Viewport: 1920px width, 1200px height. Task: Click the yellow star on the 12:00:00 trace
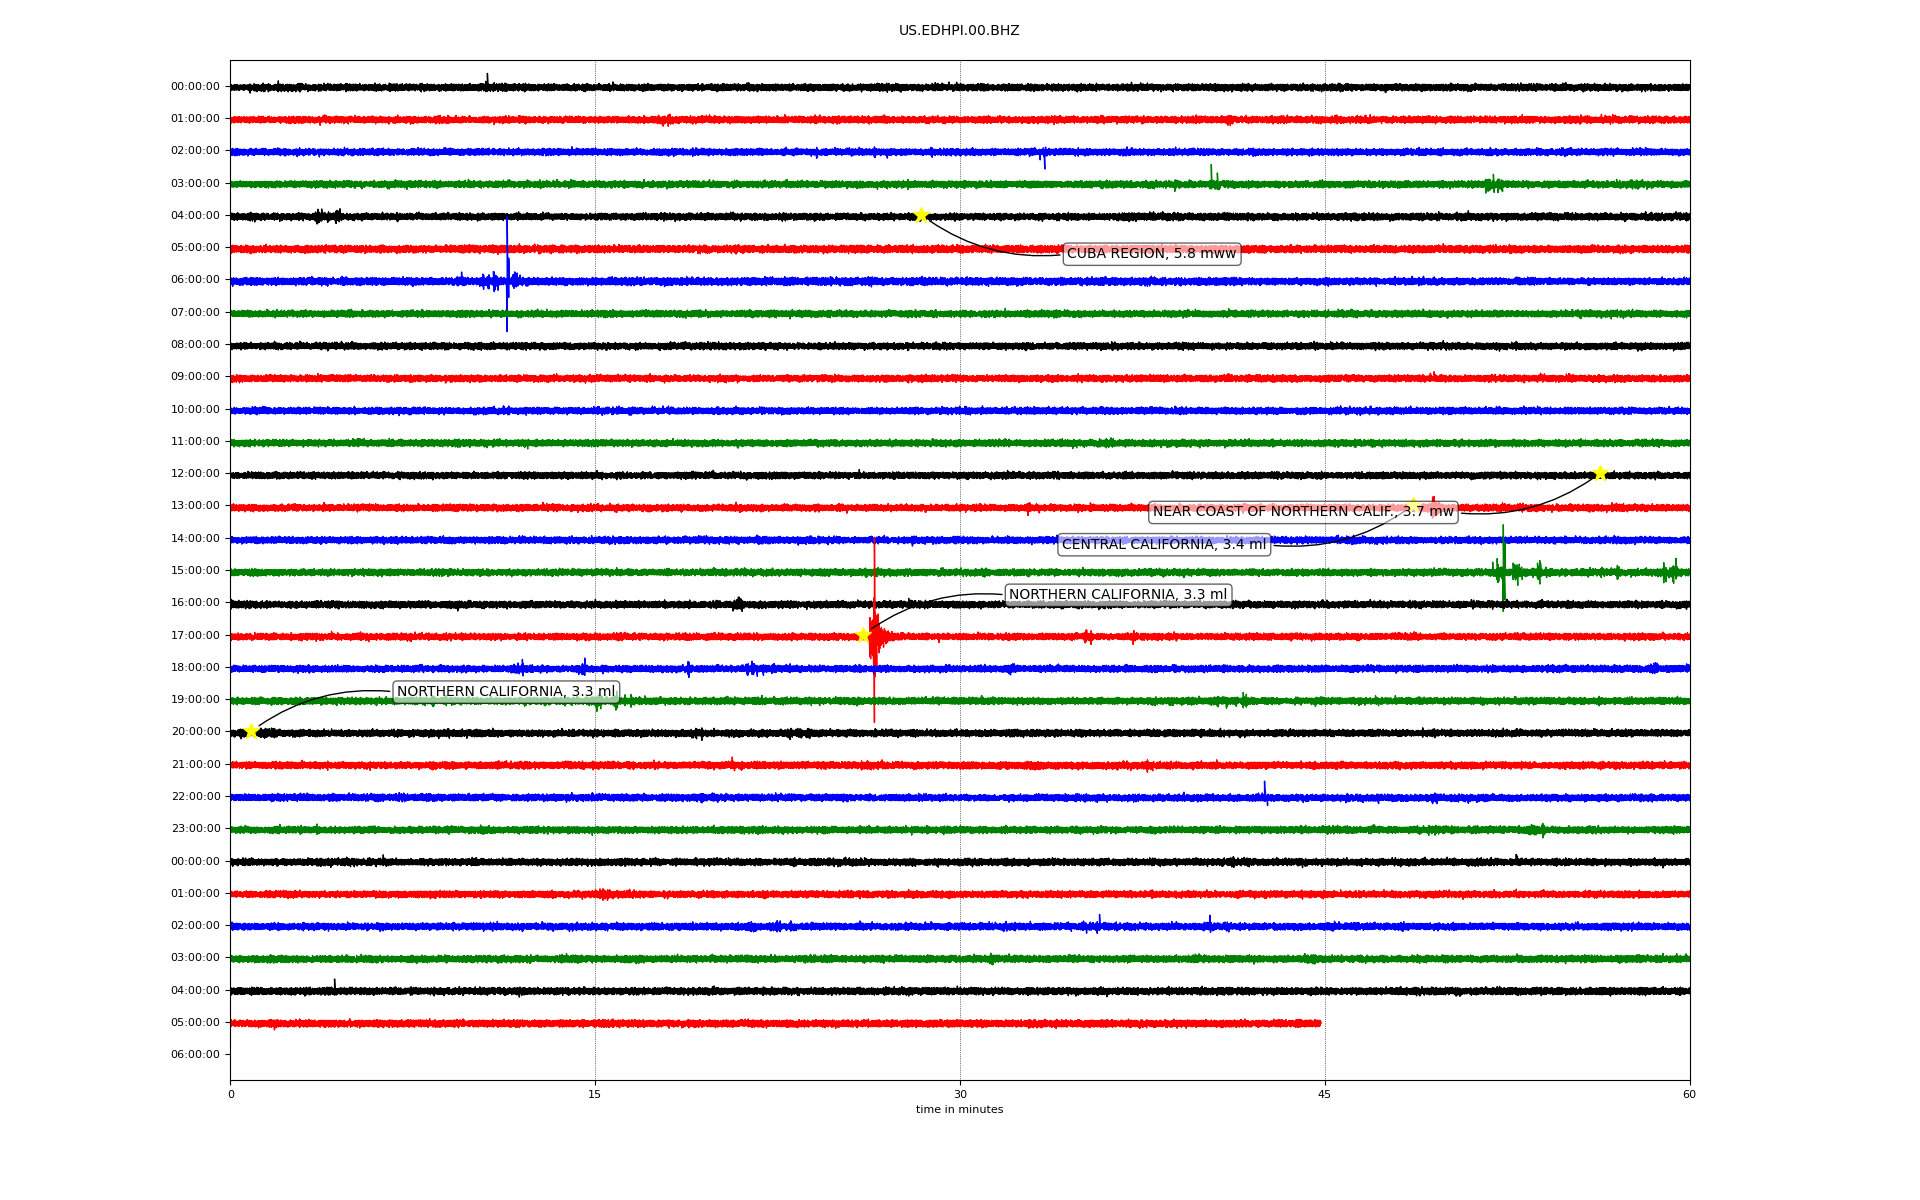1600,473
